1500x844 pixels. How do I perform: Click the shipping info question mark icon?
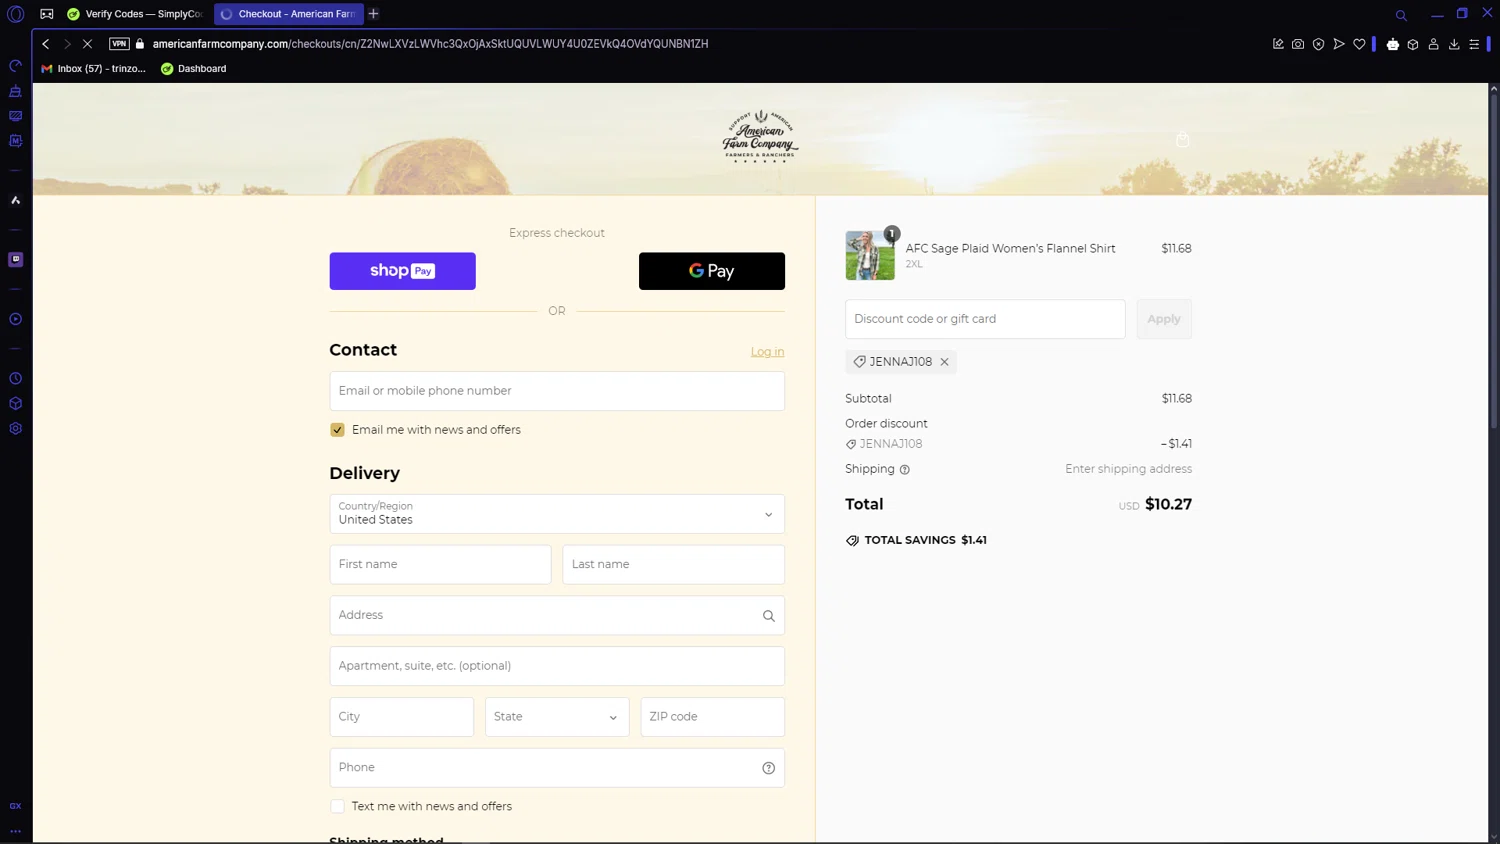point(905,470)
